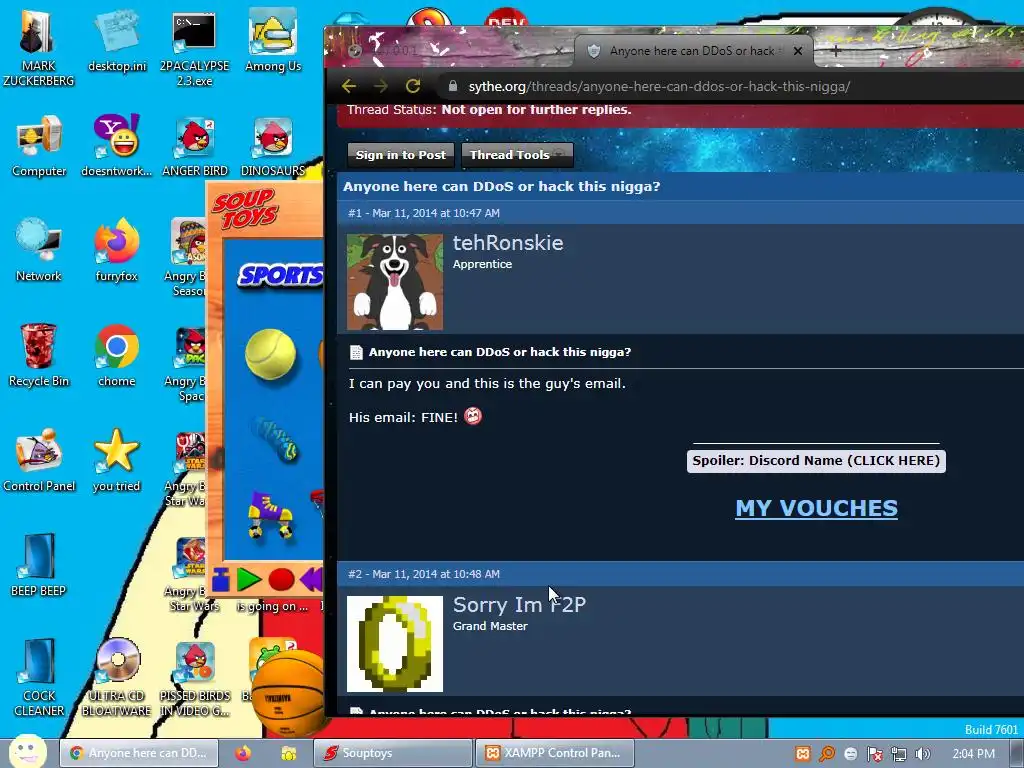The width and height of the screenshot is (1024, 768).
Task: Click the blue weight icon in Souptoys
Action: (221, 579)
